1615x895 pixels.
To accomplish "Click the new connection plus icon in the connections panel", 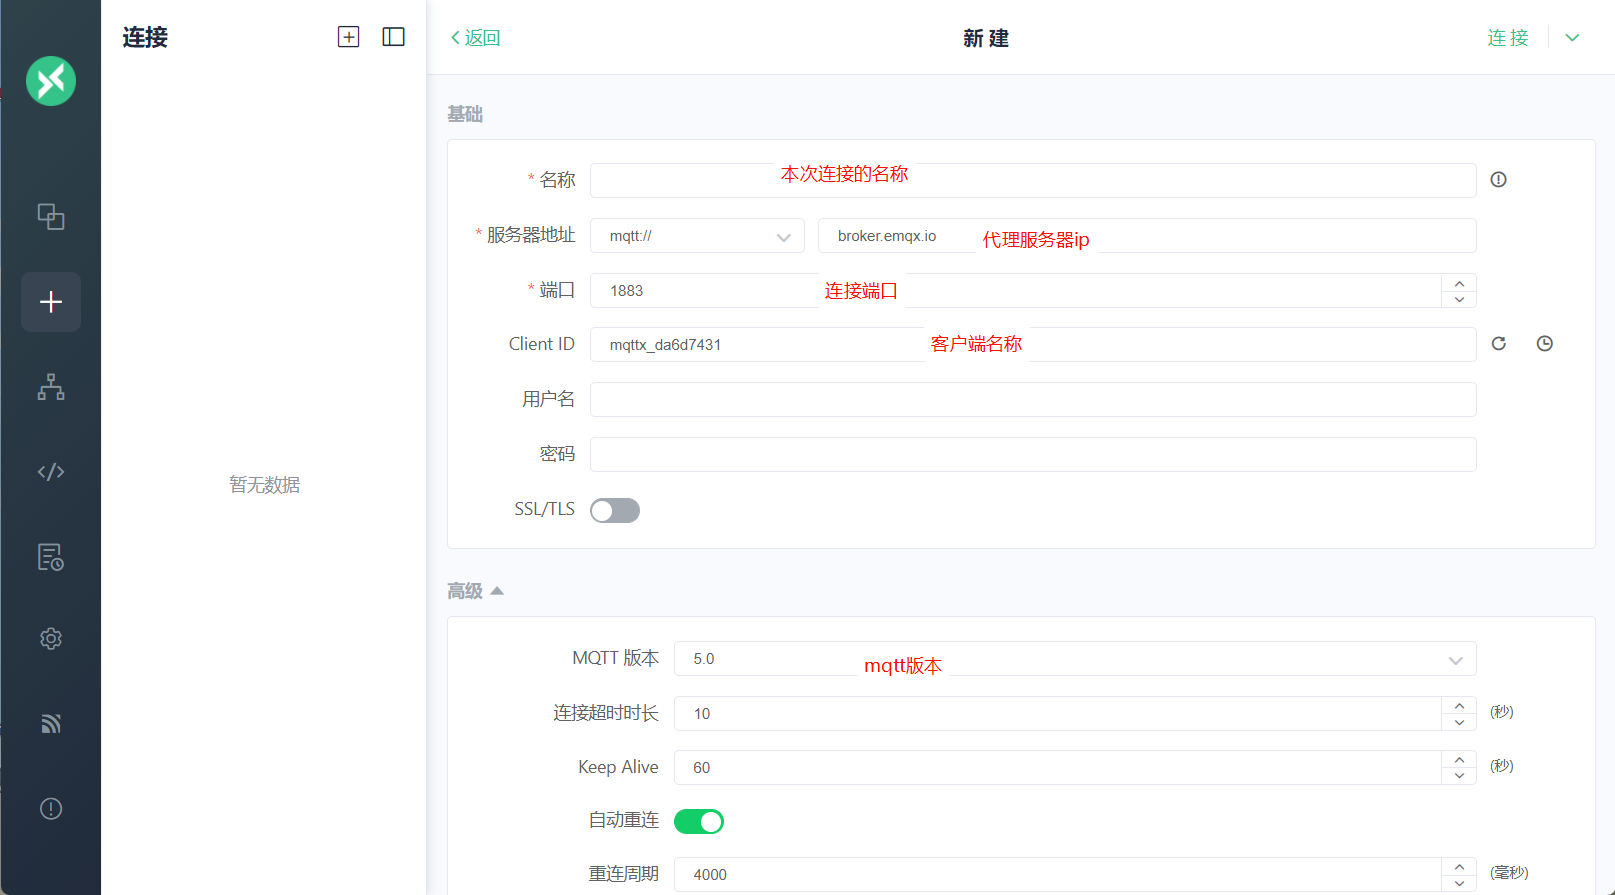I will click(348, 37).
